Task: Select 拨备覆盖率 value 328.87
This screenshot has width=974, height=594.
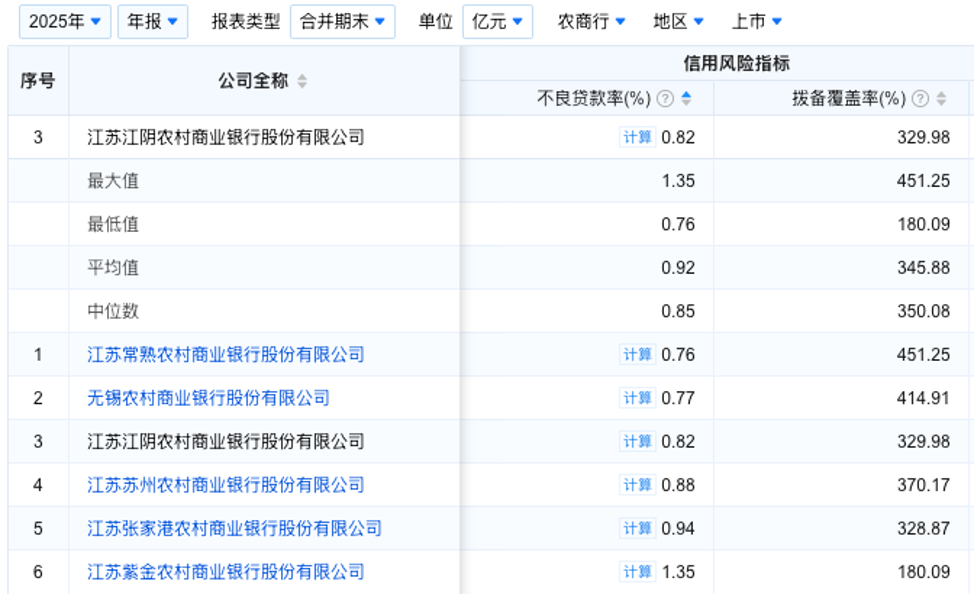Action: [x=923, y=529]
